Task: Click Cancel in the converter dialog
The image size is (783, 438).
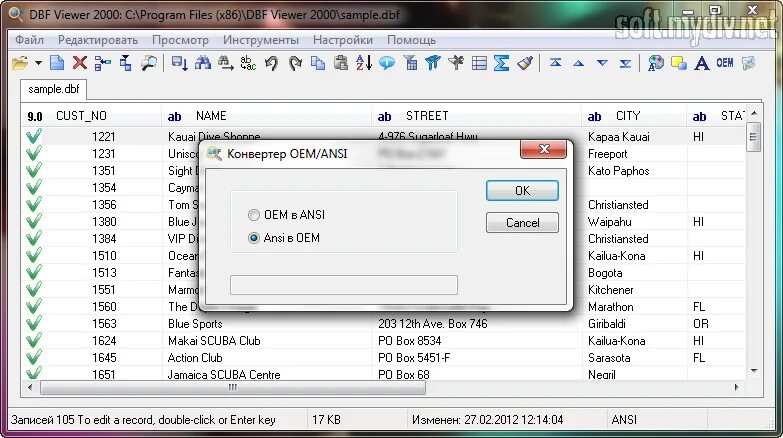Action: [522, 223]
